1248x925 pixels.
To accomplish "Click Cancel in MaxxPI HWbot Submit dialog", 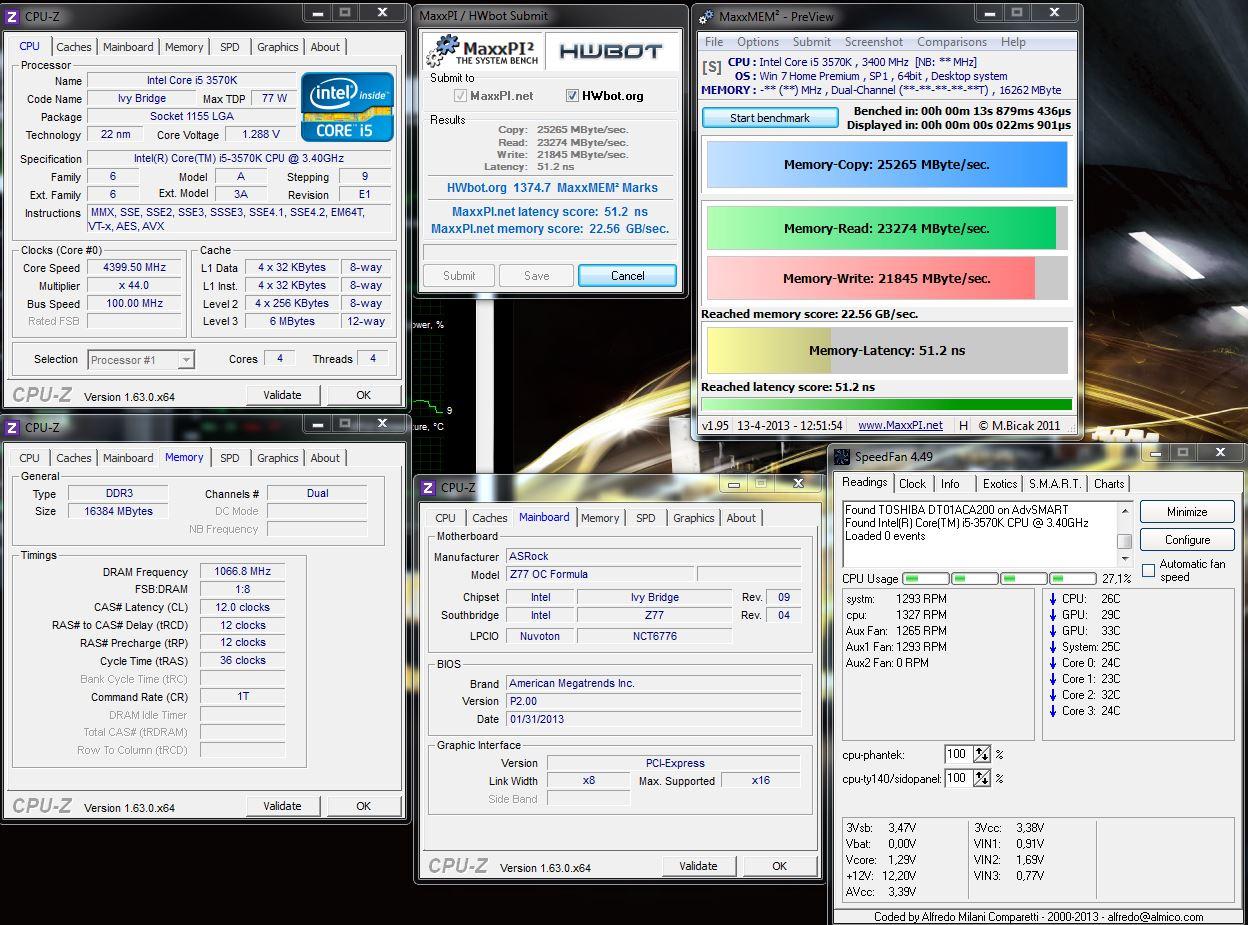I will point(627,276).
